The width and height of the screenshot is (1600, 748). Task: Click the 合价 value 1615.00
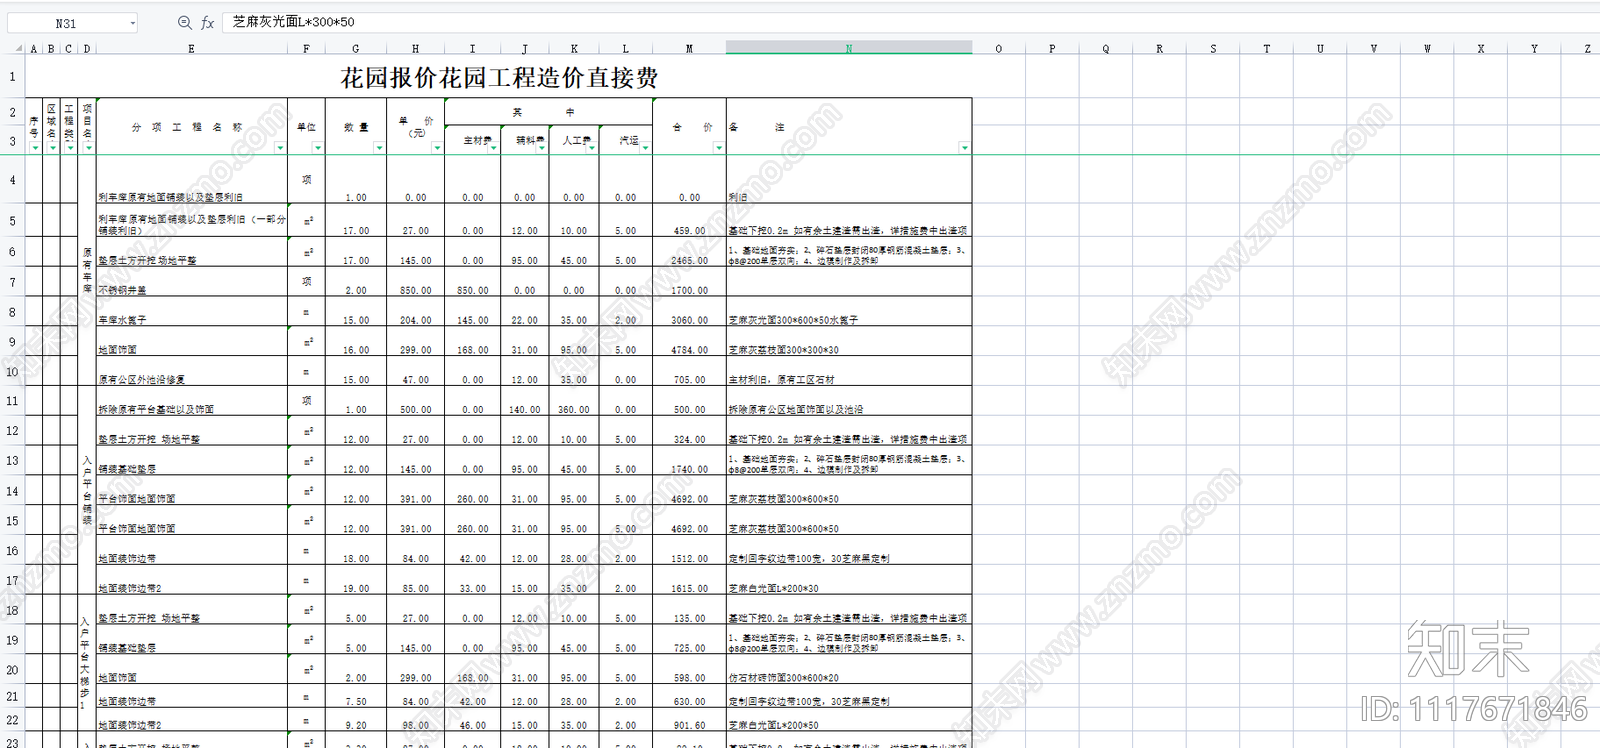click(689, 589)
